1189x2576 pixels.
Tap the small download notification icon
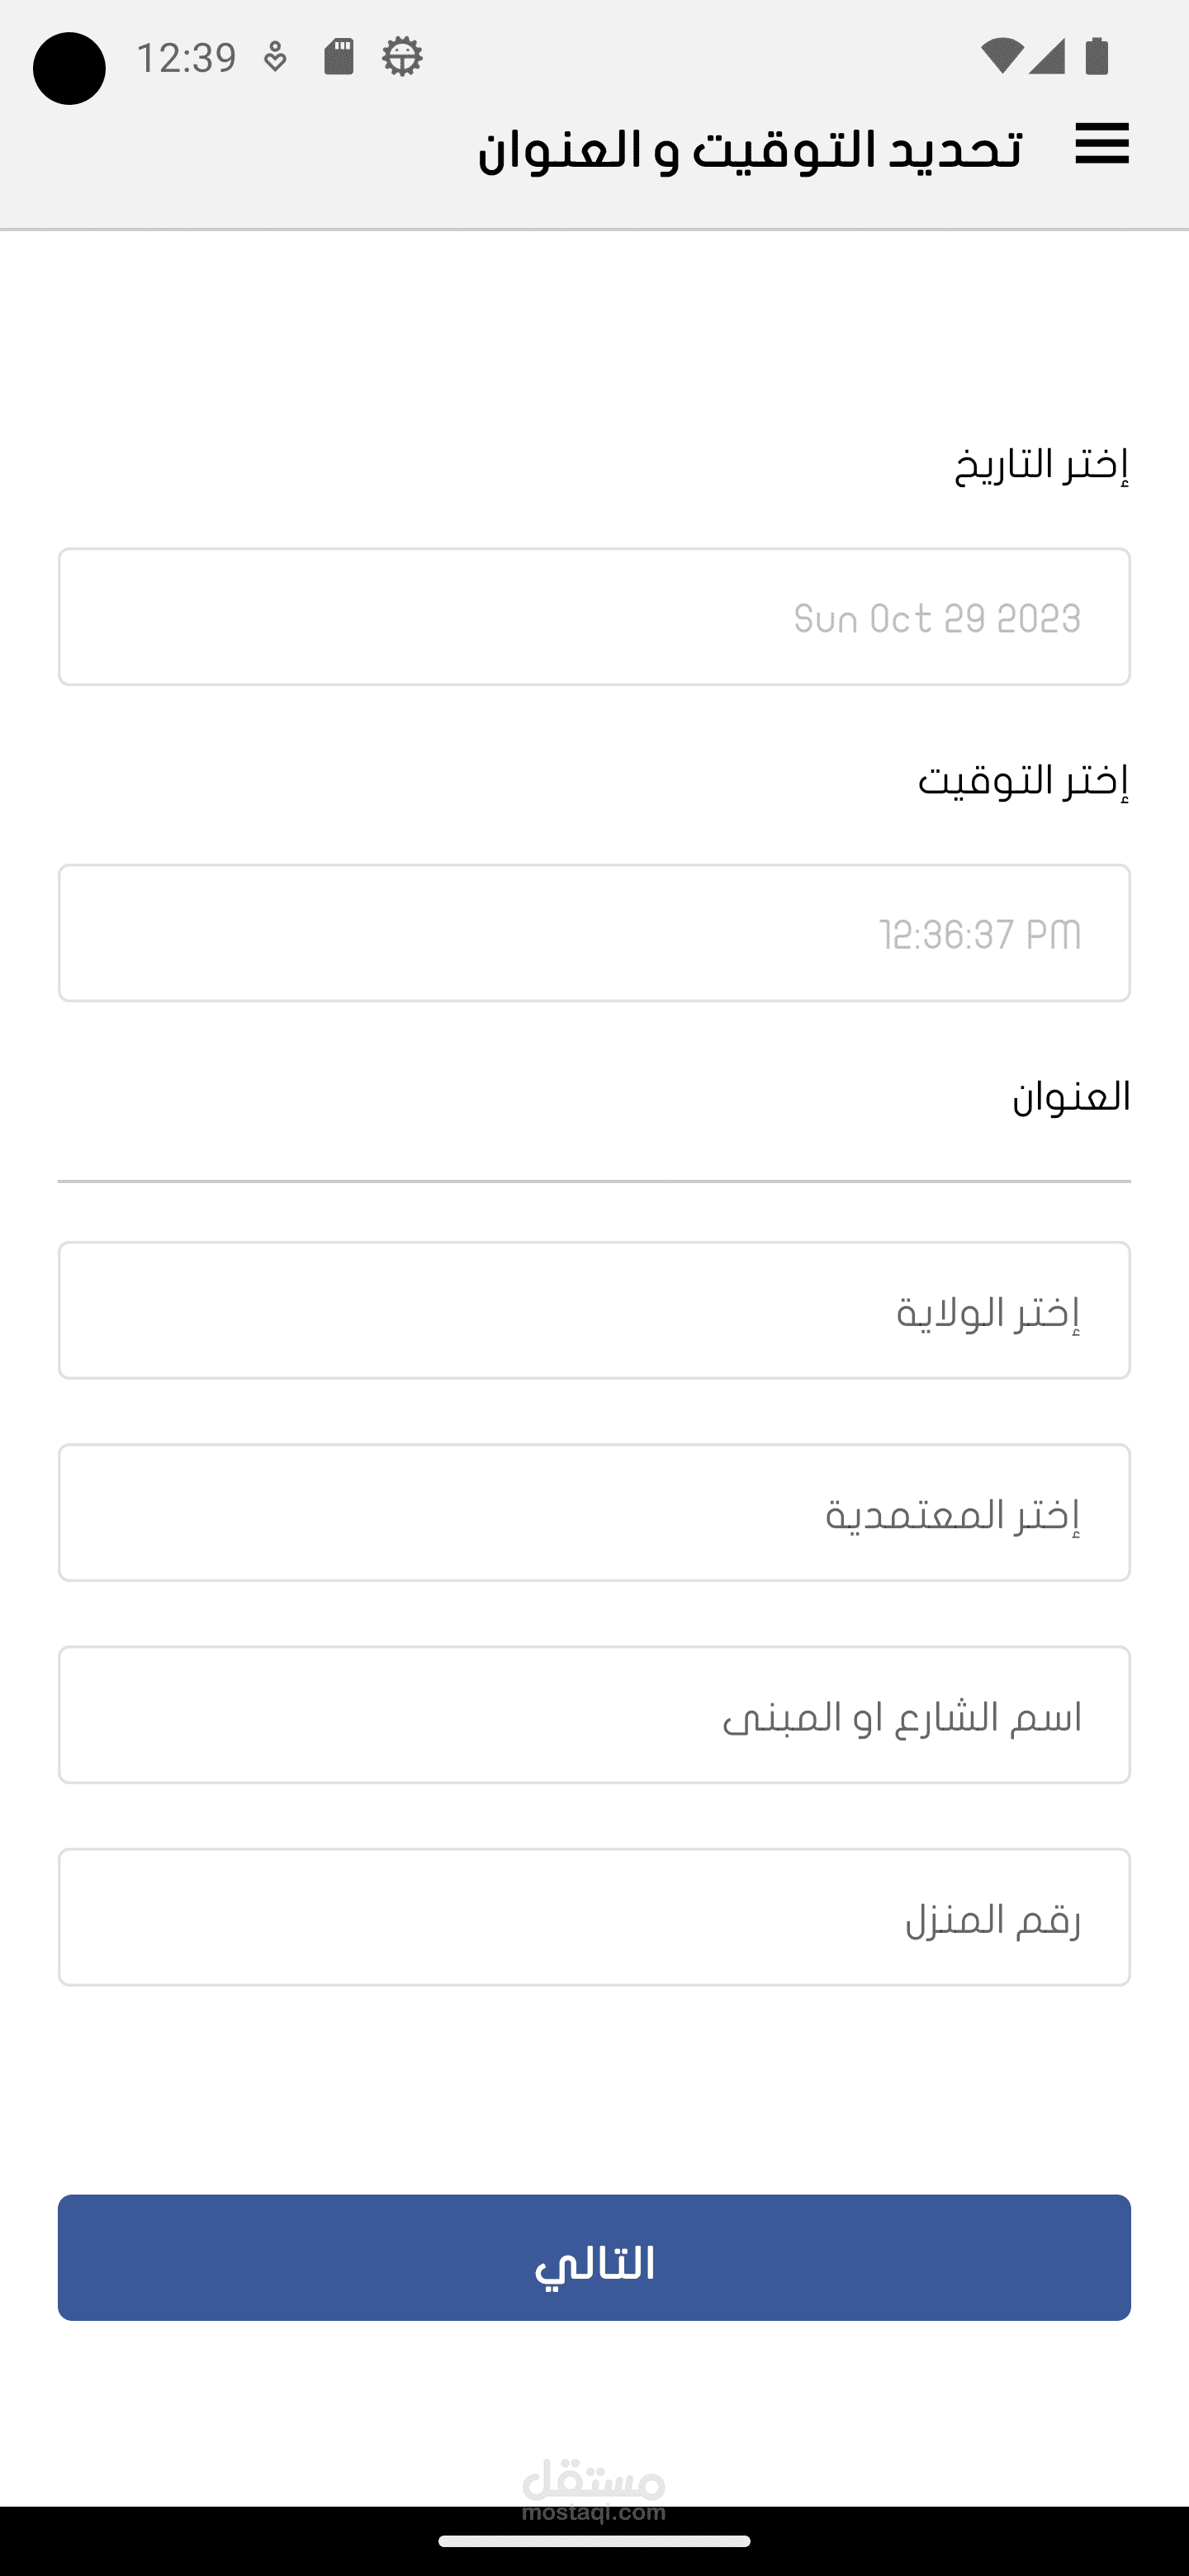[275, 58]
